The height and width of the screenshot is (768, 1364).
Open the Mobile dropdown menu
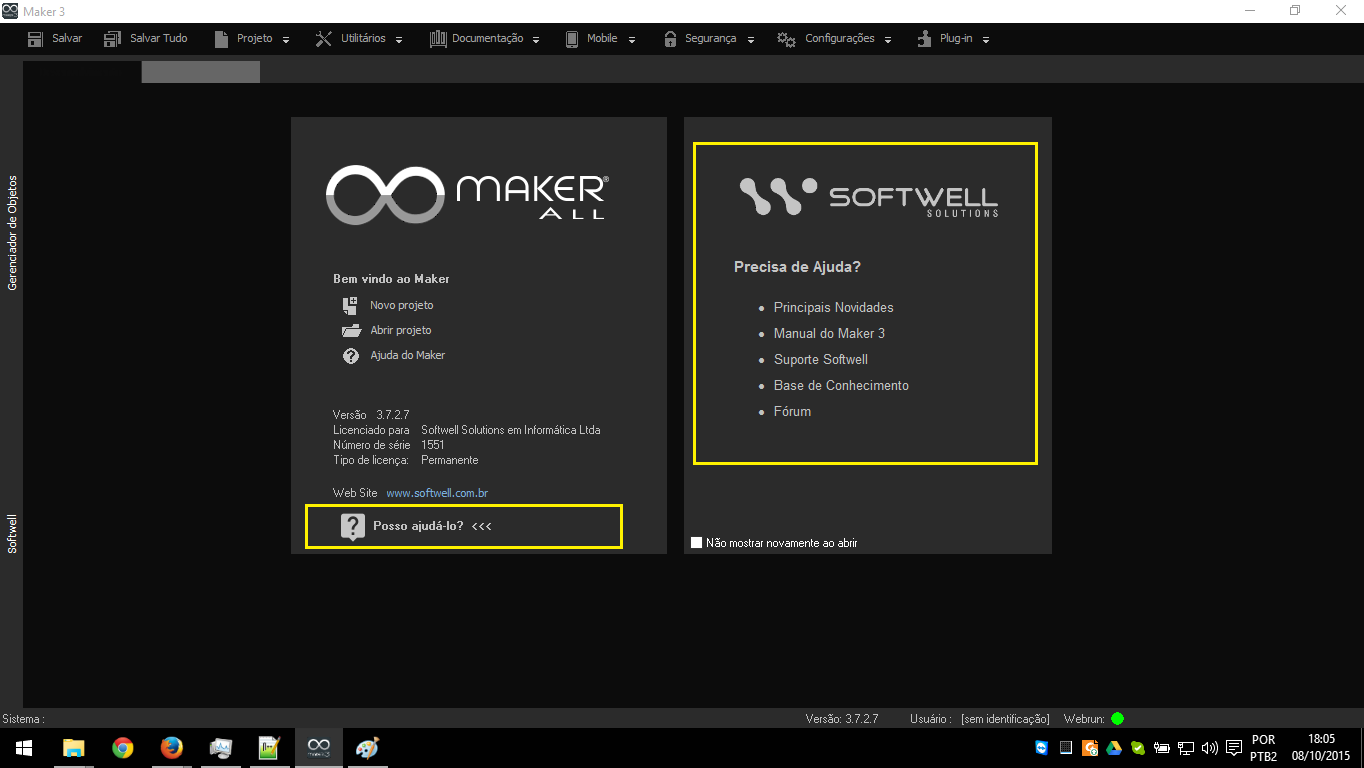tap(599, 39)
